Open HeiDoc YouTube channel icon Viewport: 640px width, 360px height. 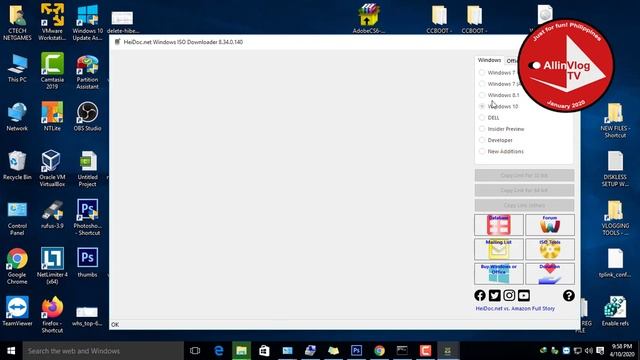(x=524, y=296)
